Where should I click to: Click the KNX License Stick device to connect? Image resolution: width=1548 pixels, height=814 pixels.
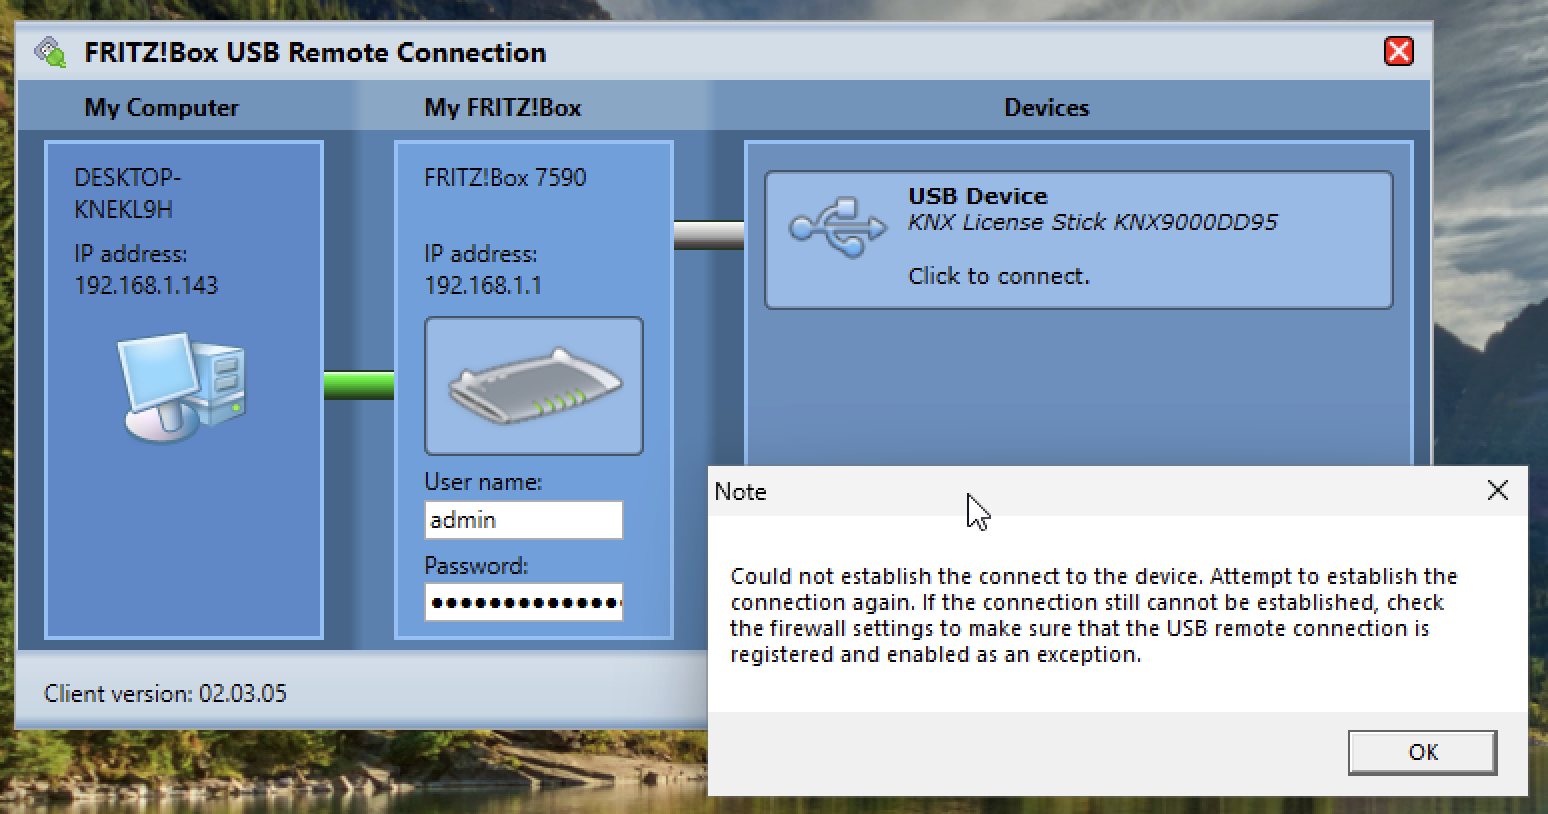tap(1078, 240)
